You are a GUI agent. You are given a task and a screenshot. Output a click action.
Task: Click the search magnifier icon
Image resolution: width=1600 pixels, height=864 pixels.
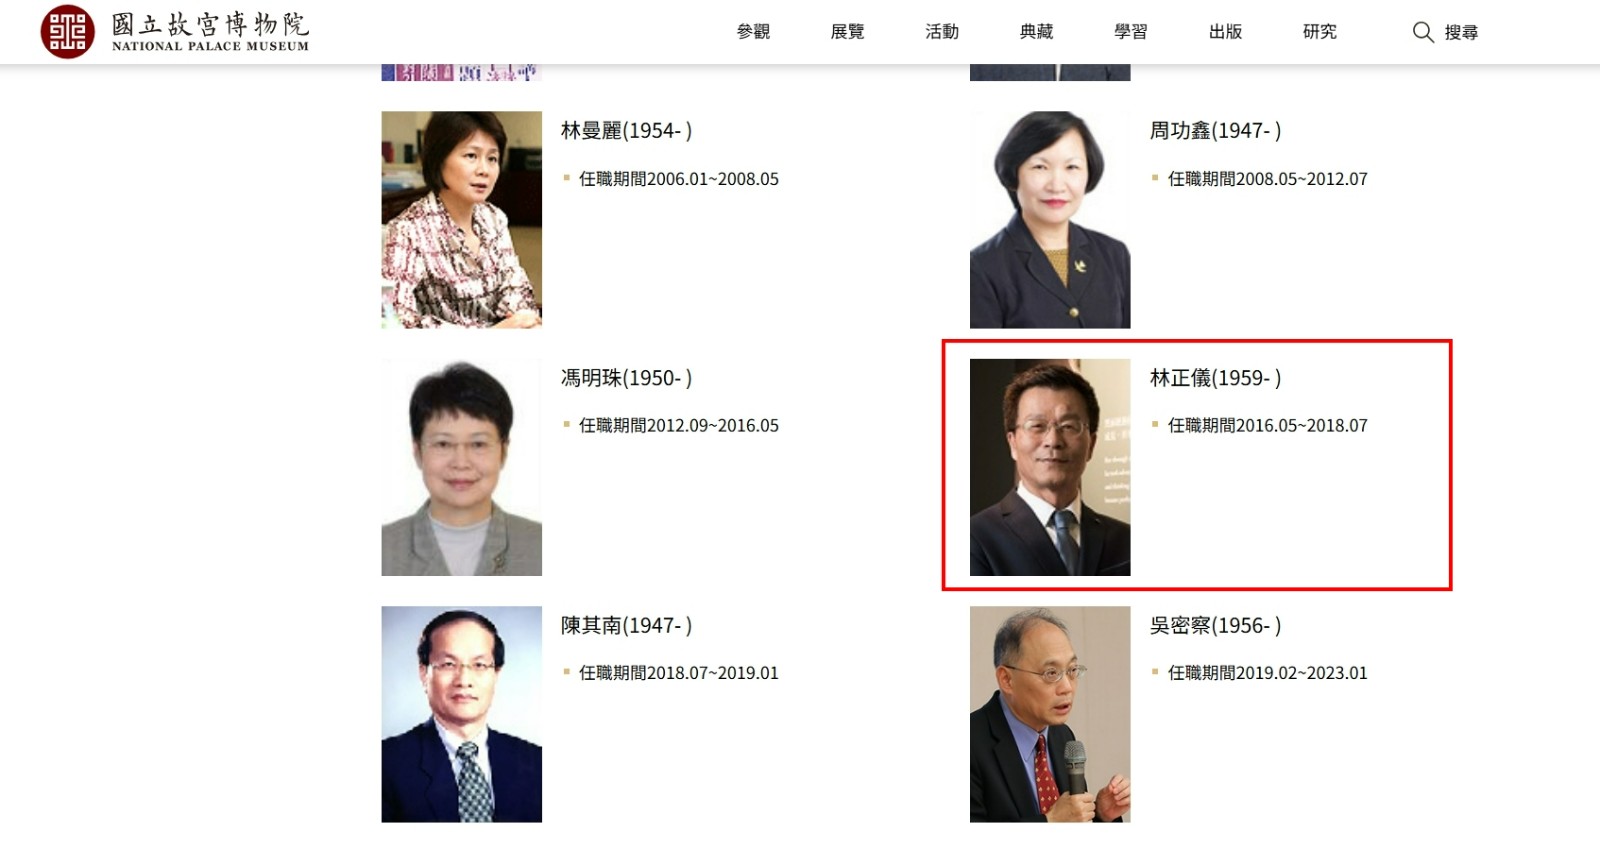pos(1423,32)
